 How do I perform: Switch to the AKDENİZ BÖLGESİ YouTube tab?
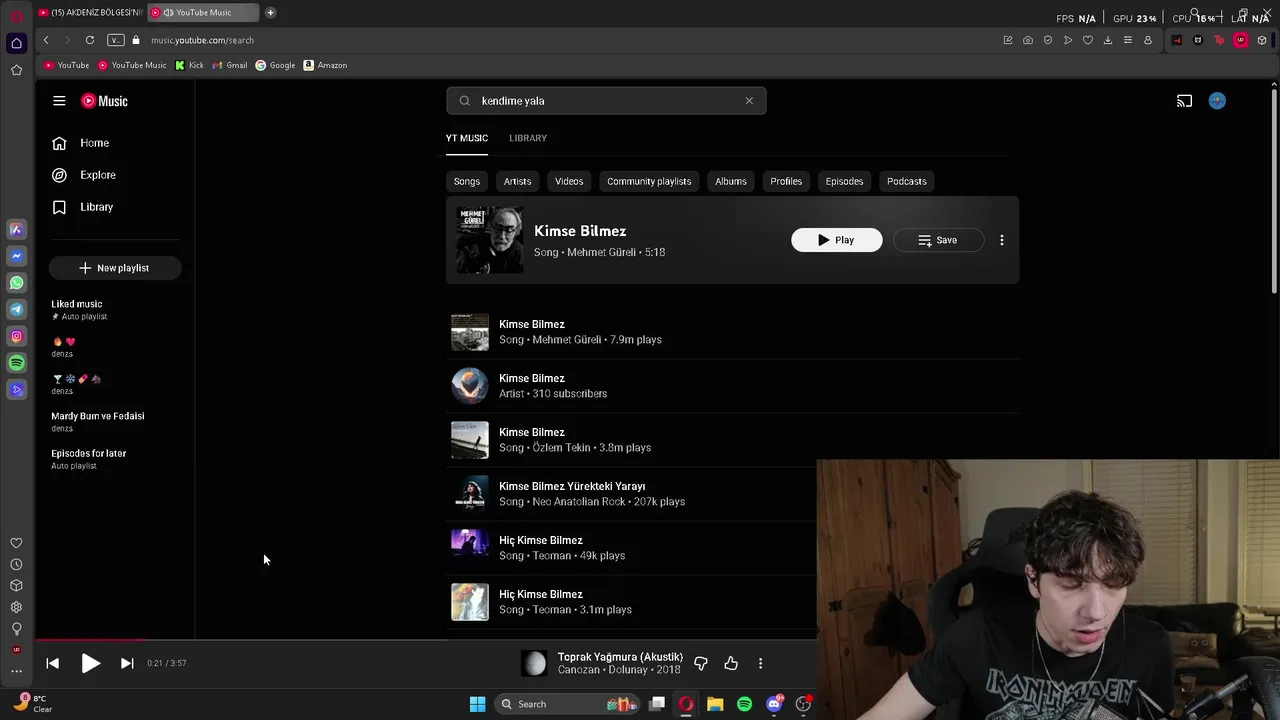(90, 12)
